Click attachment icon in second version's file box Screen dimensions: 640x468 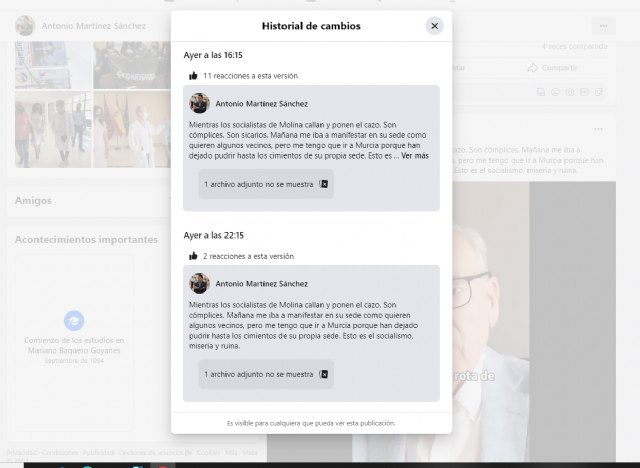coord(324,374)
